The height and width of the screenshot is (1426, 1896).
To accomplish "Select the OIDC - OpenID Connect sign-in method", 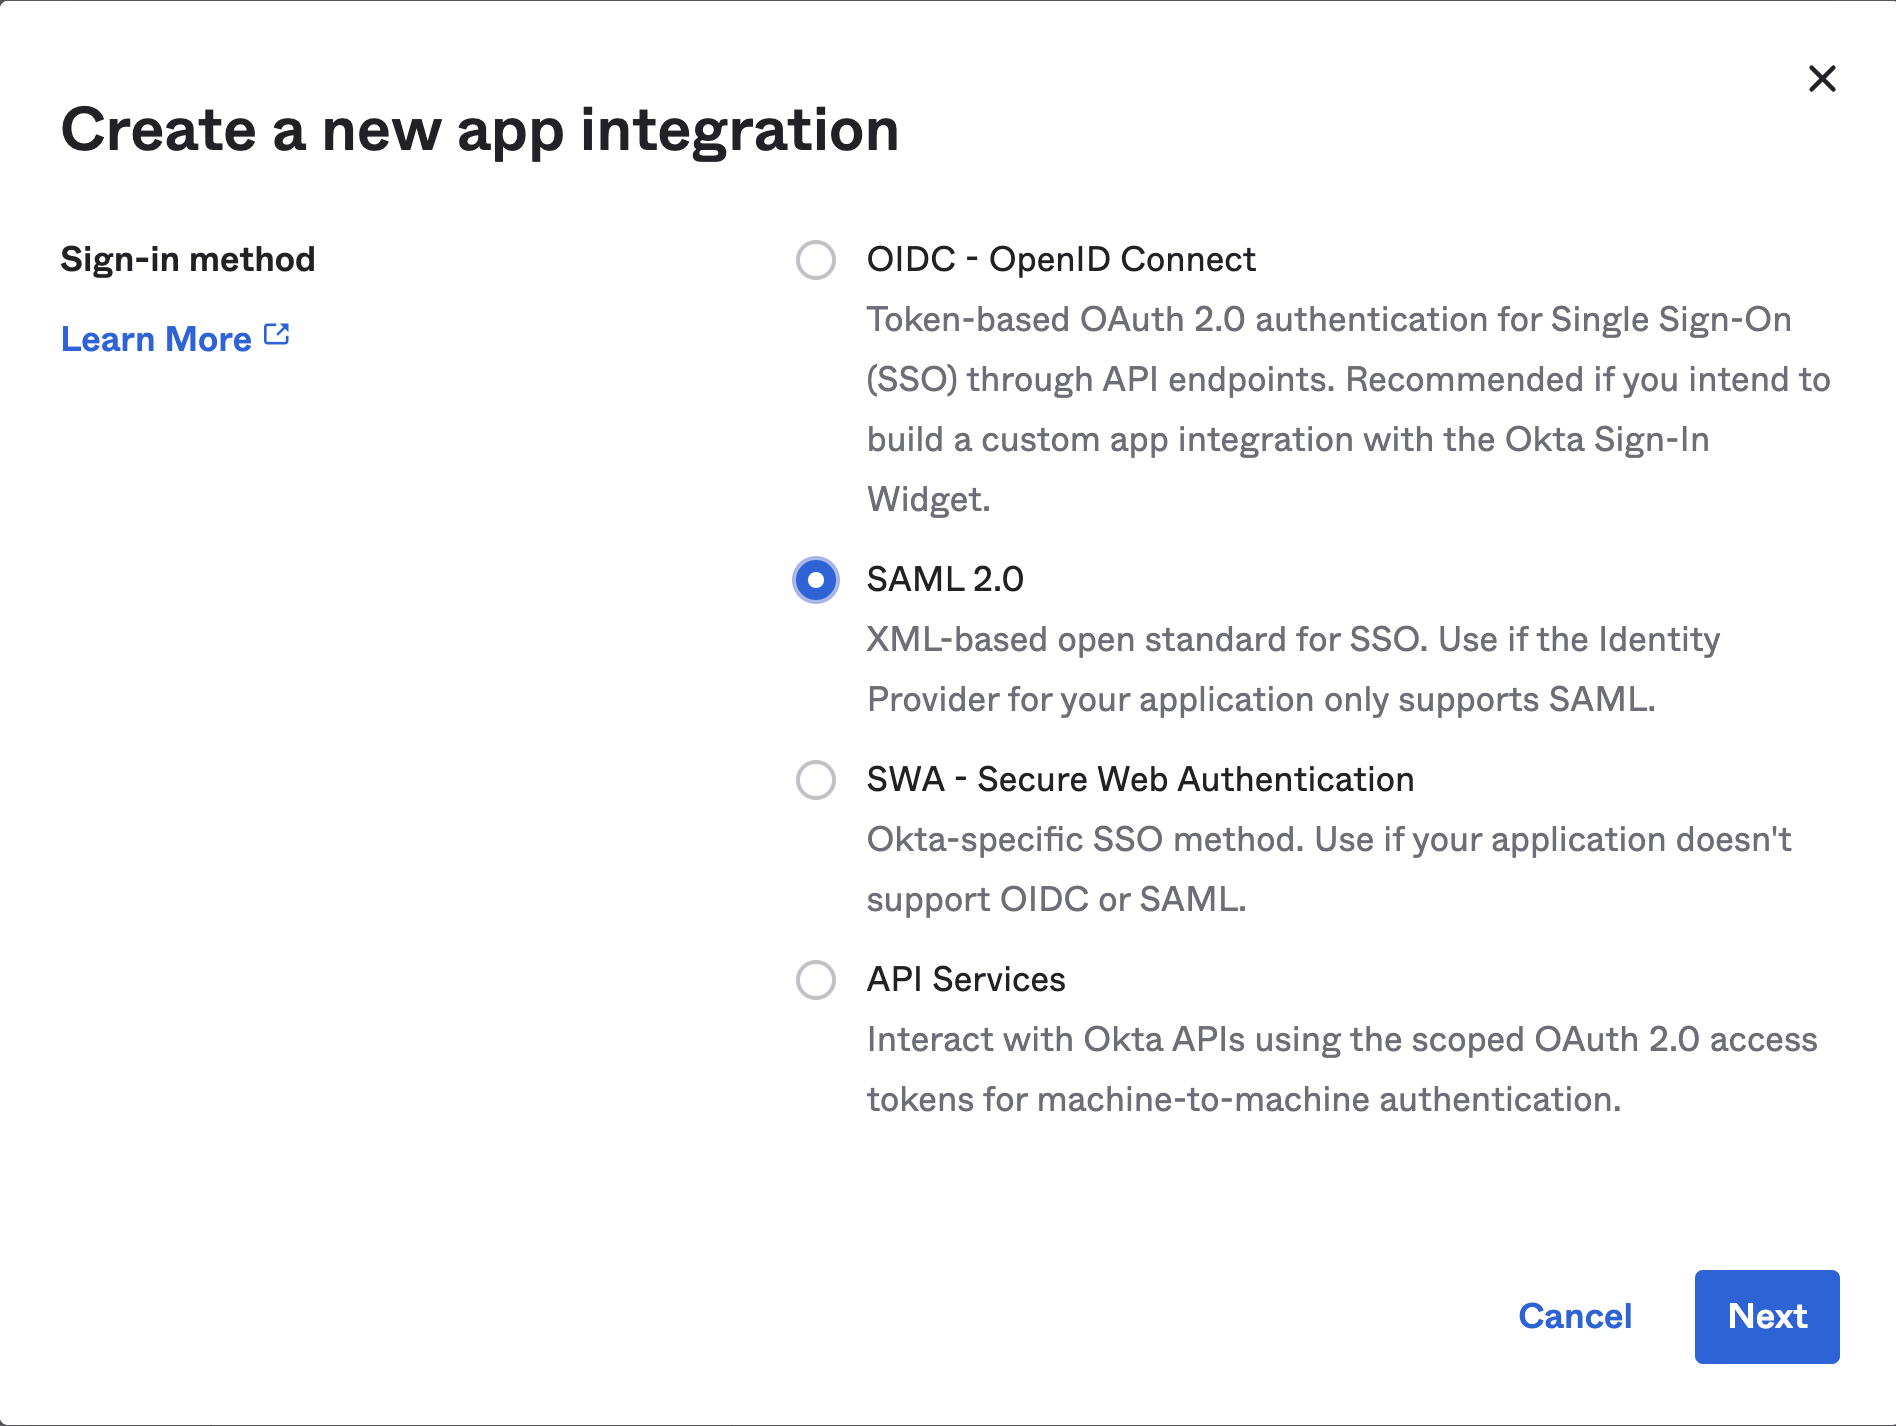I will pos(816,260).
